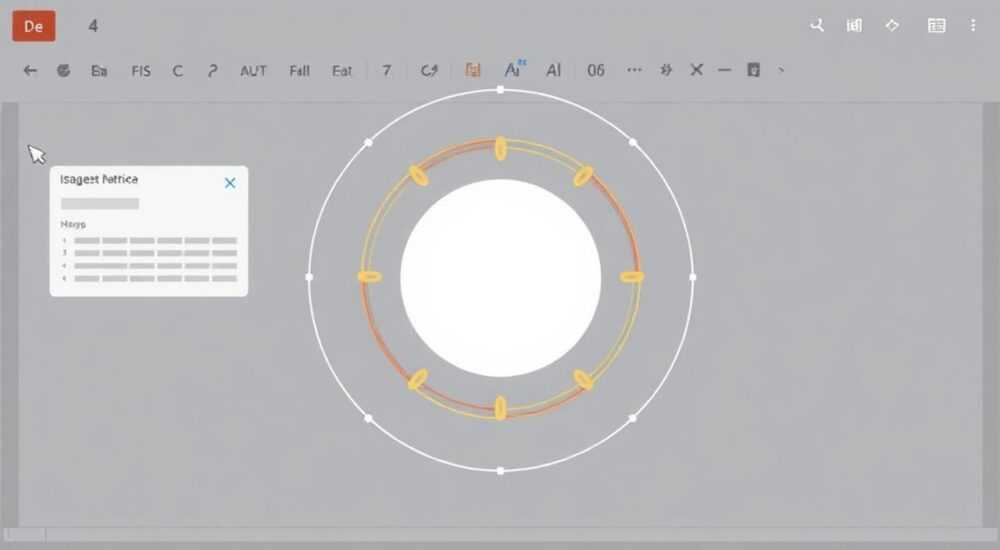Close the Isageet hatrica popup
Image resolution: width=1000 pixels, height=550 pixels.
[230, 183]
